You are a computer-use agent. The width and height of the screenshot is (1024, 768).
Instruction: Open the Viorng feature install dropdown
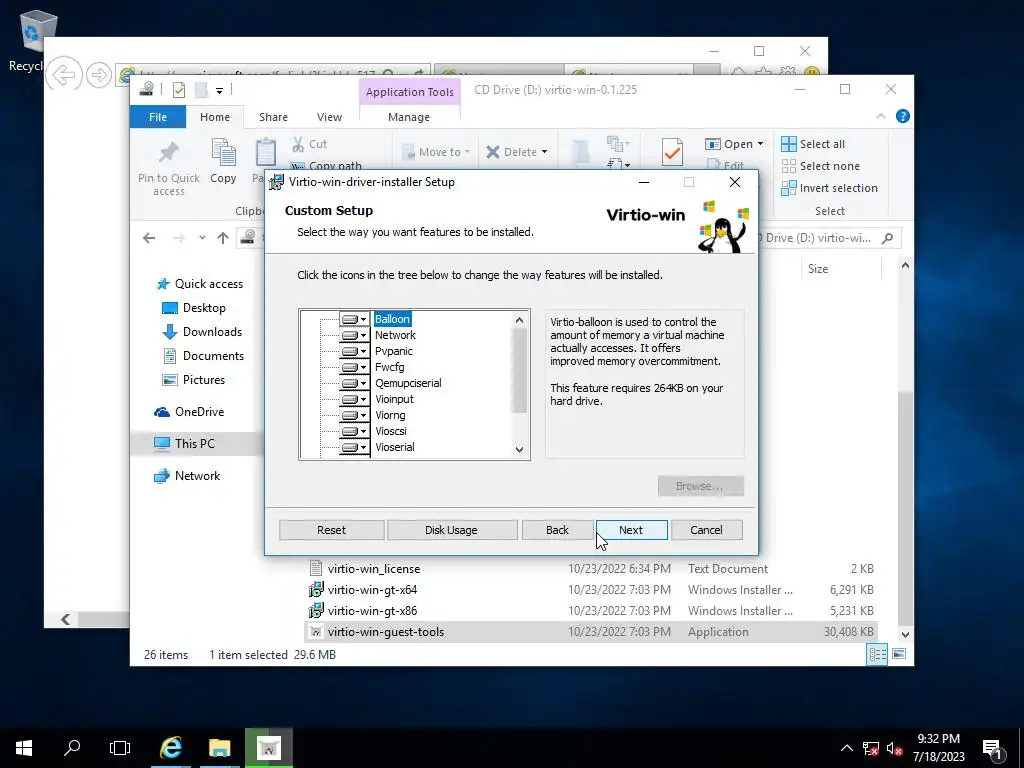[354, 415]
